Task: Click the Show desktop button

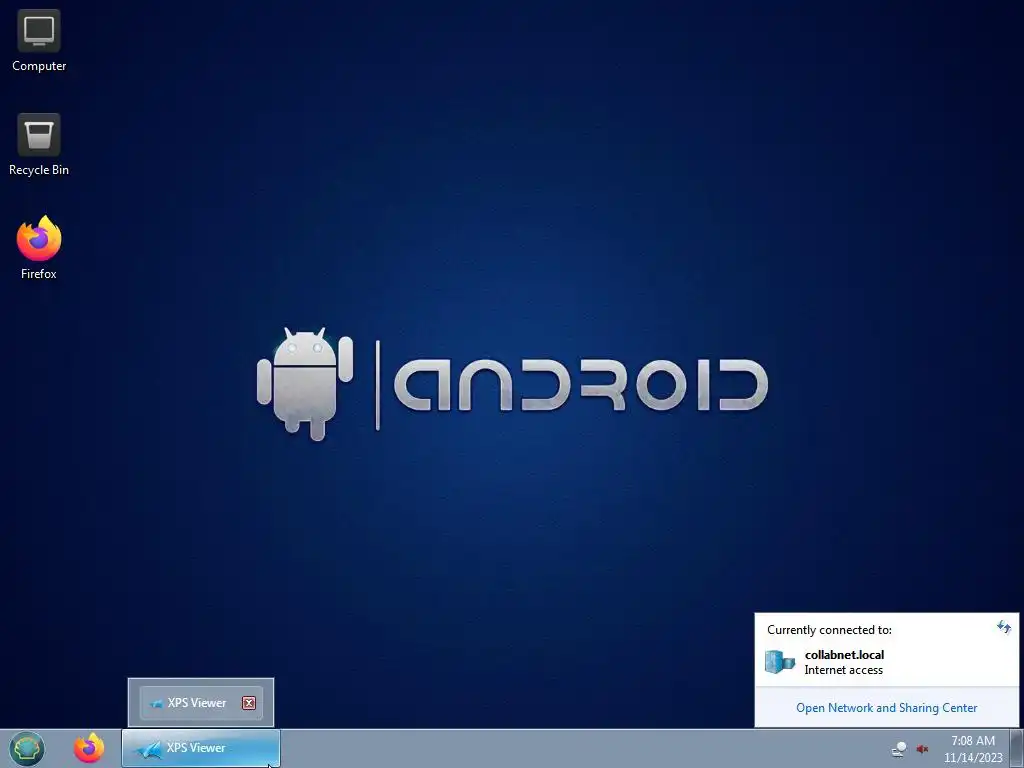Action: pyautogui.click(x=1016, y=748)
